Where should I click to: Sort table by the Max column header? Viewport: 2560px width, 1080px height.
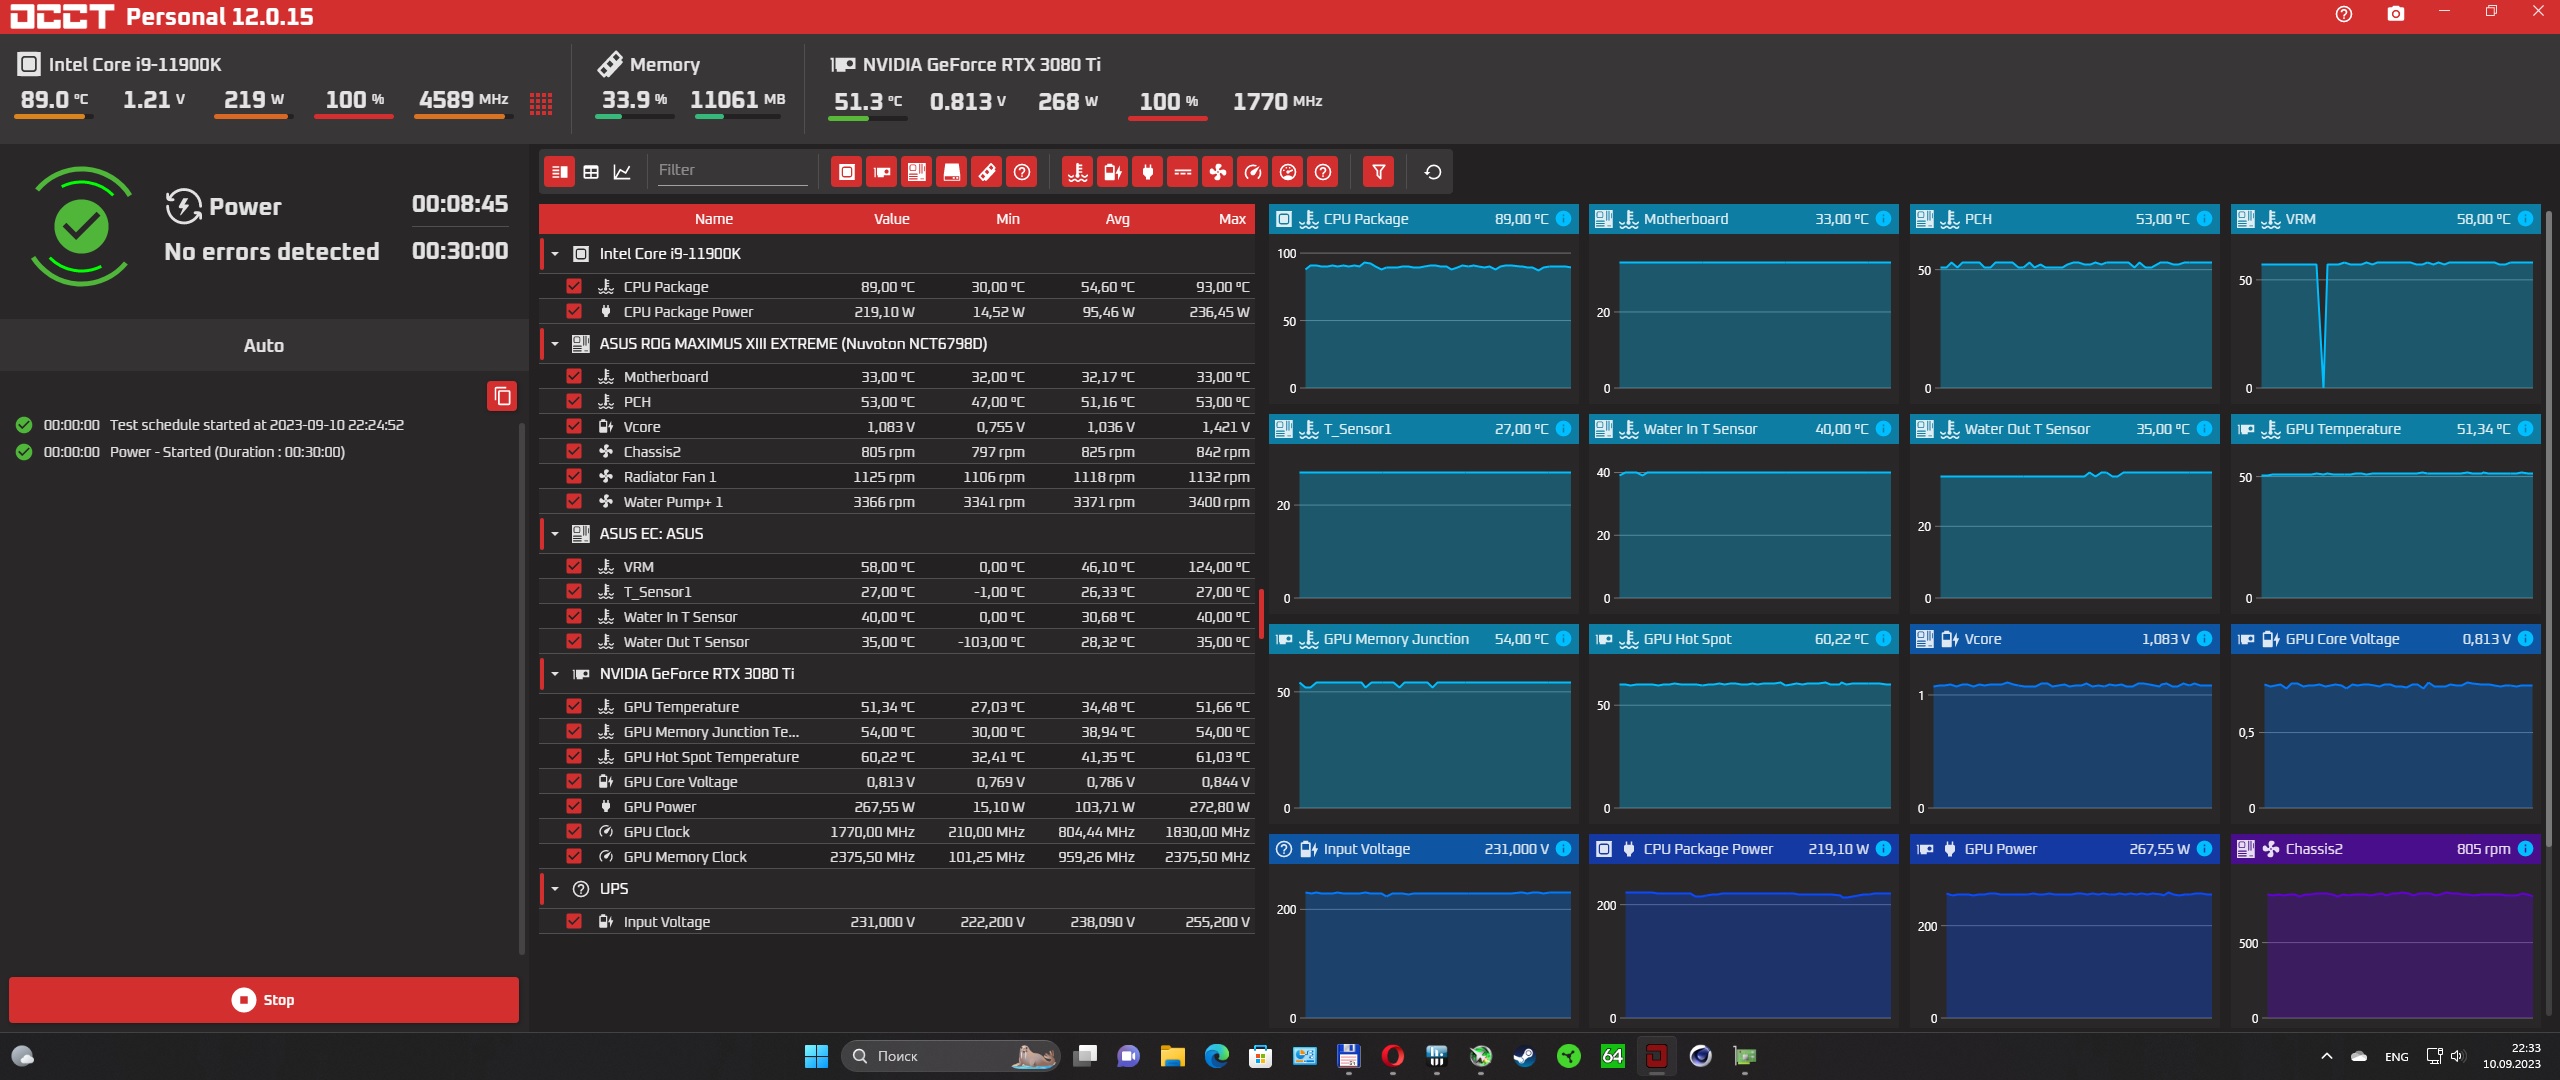pyautogui.click(x=1231, y=219)
